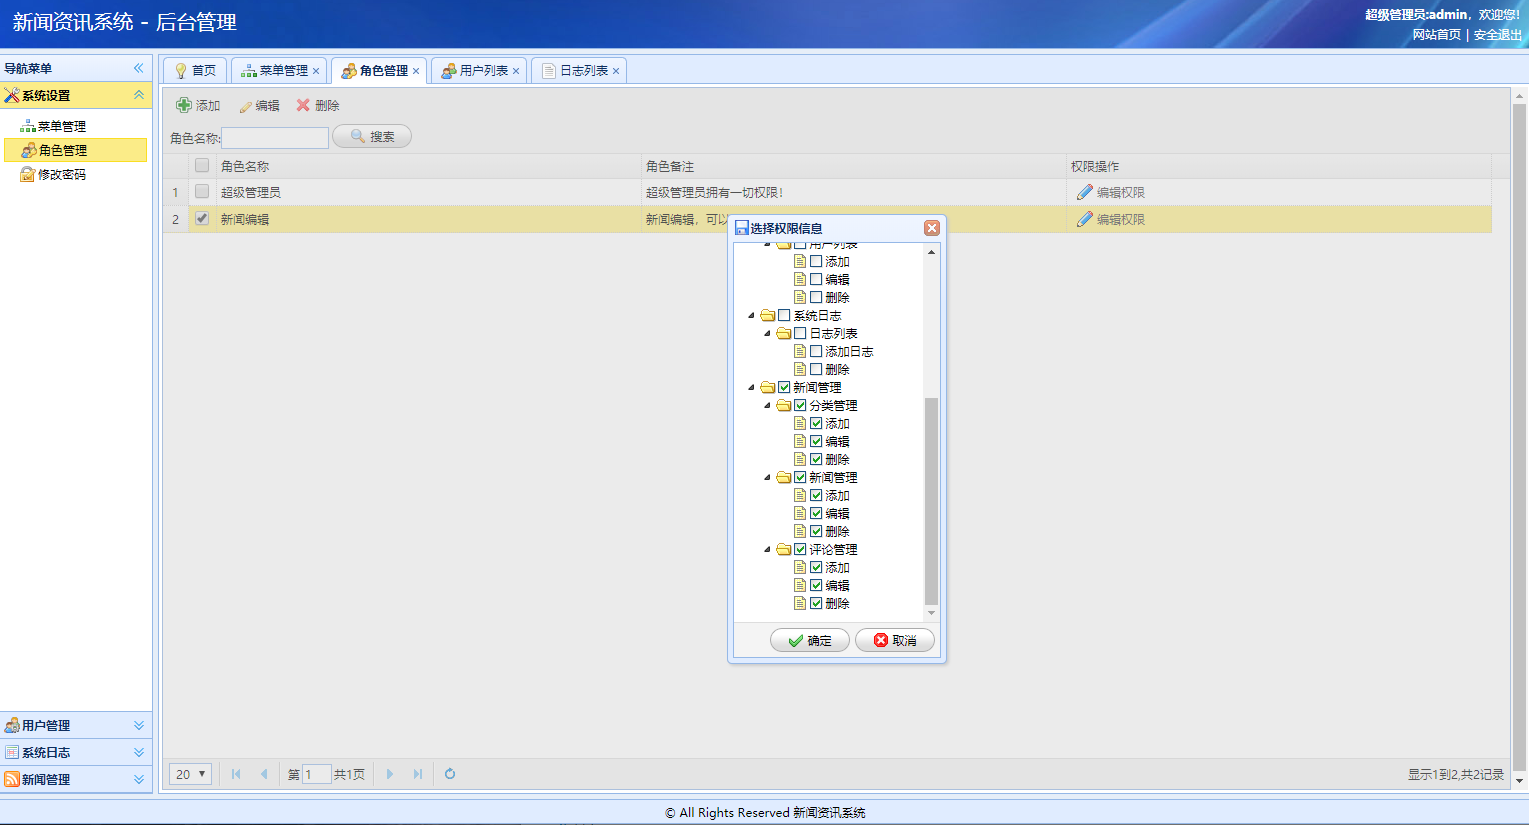Expand the 用户管理 accordion panel arrow
Screen dimensions: 1529x825
[139, 725]
